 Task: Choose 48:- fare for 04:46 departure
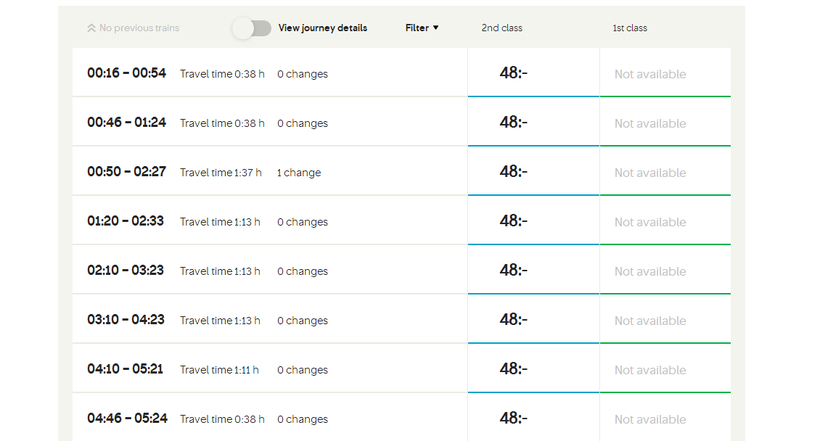tap(514, 418)
